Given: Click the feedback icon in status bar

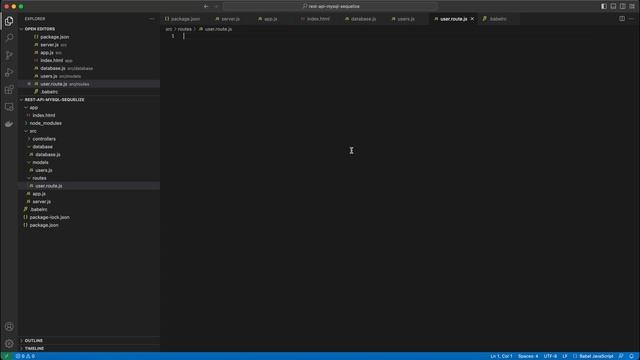Looking at the screenshot, I should tap(621, 356).
